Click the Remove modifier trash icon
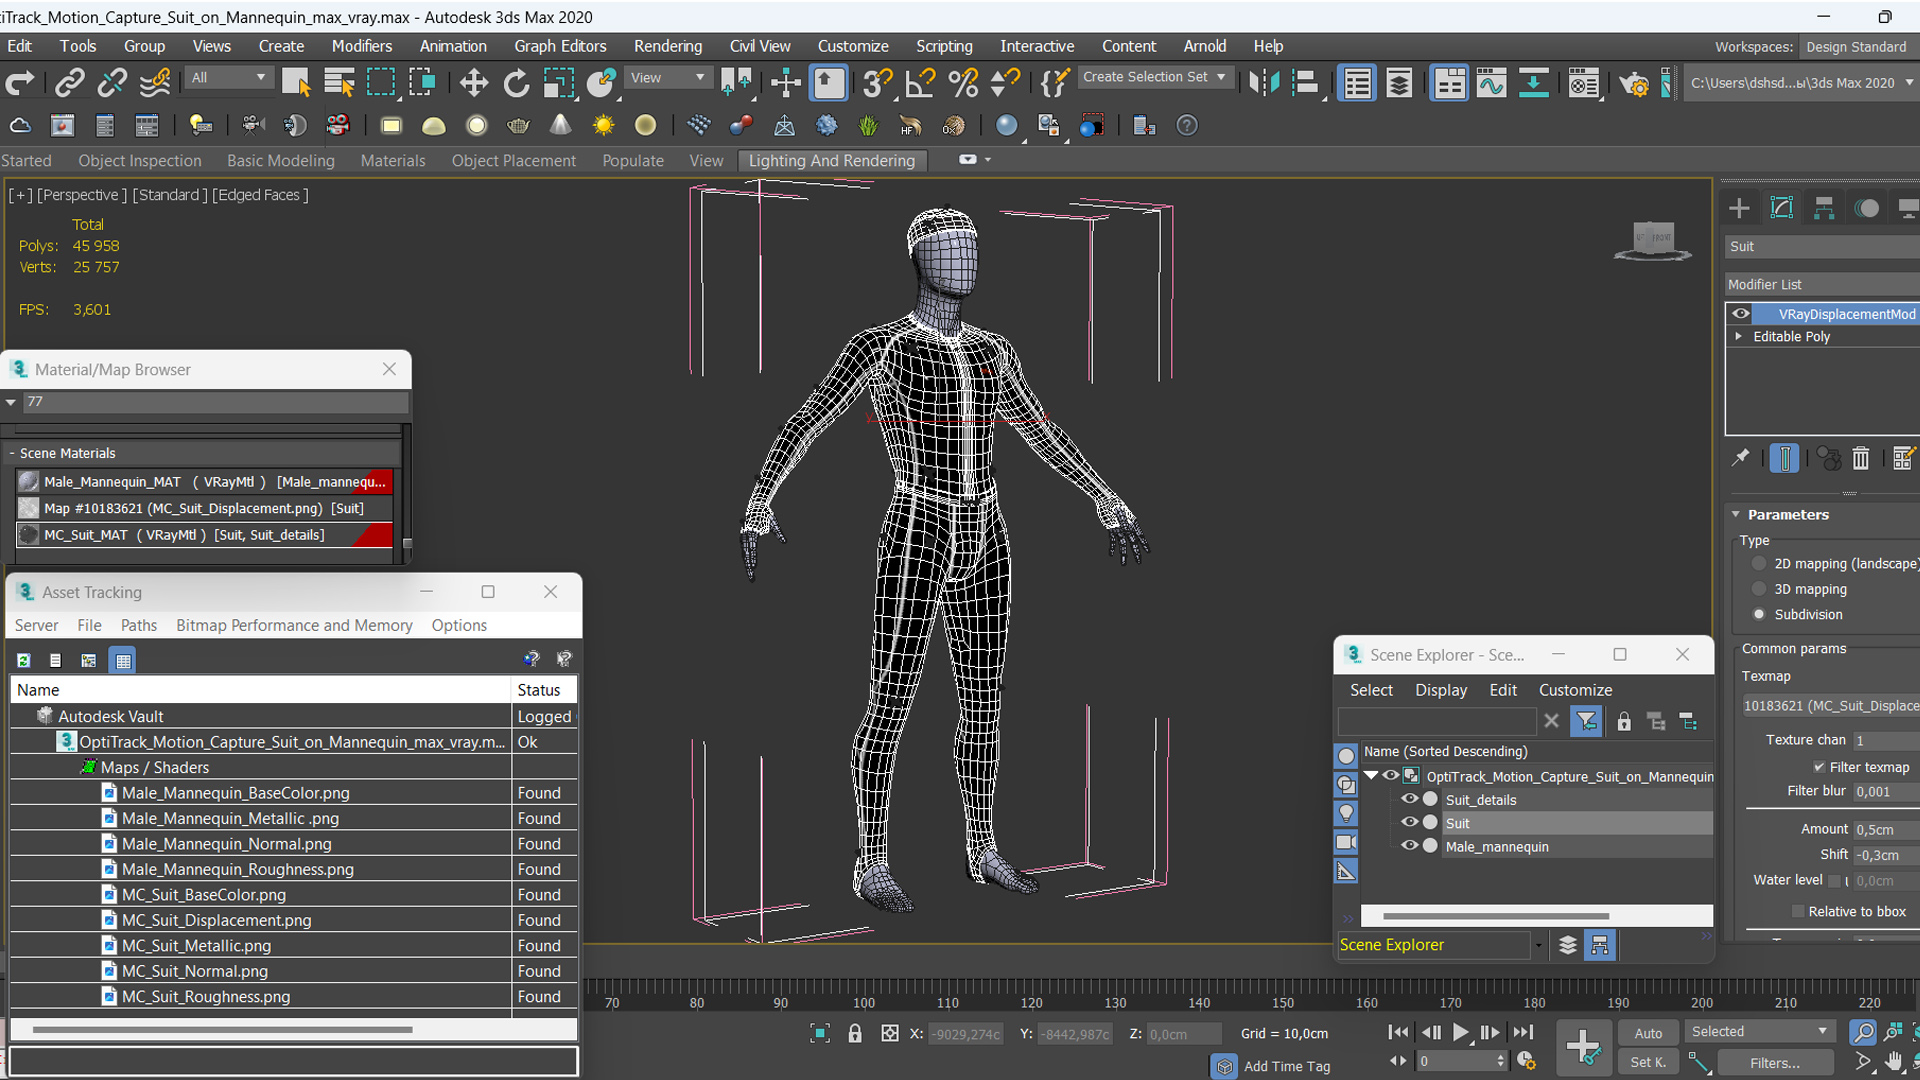The height and width of the screenshot is (1080, 1920). pos(1860,458)
